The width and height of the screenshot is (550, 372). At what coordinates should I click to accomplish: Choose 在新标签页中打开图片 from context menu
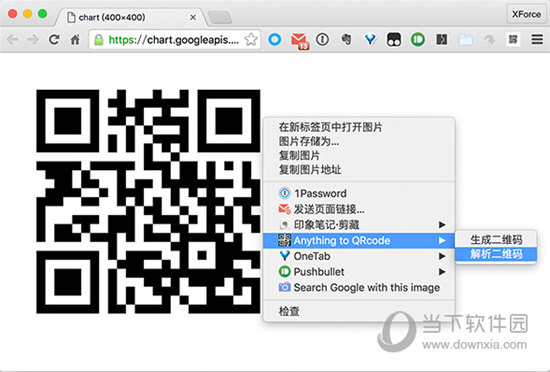(359, 127)
